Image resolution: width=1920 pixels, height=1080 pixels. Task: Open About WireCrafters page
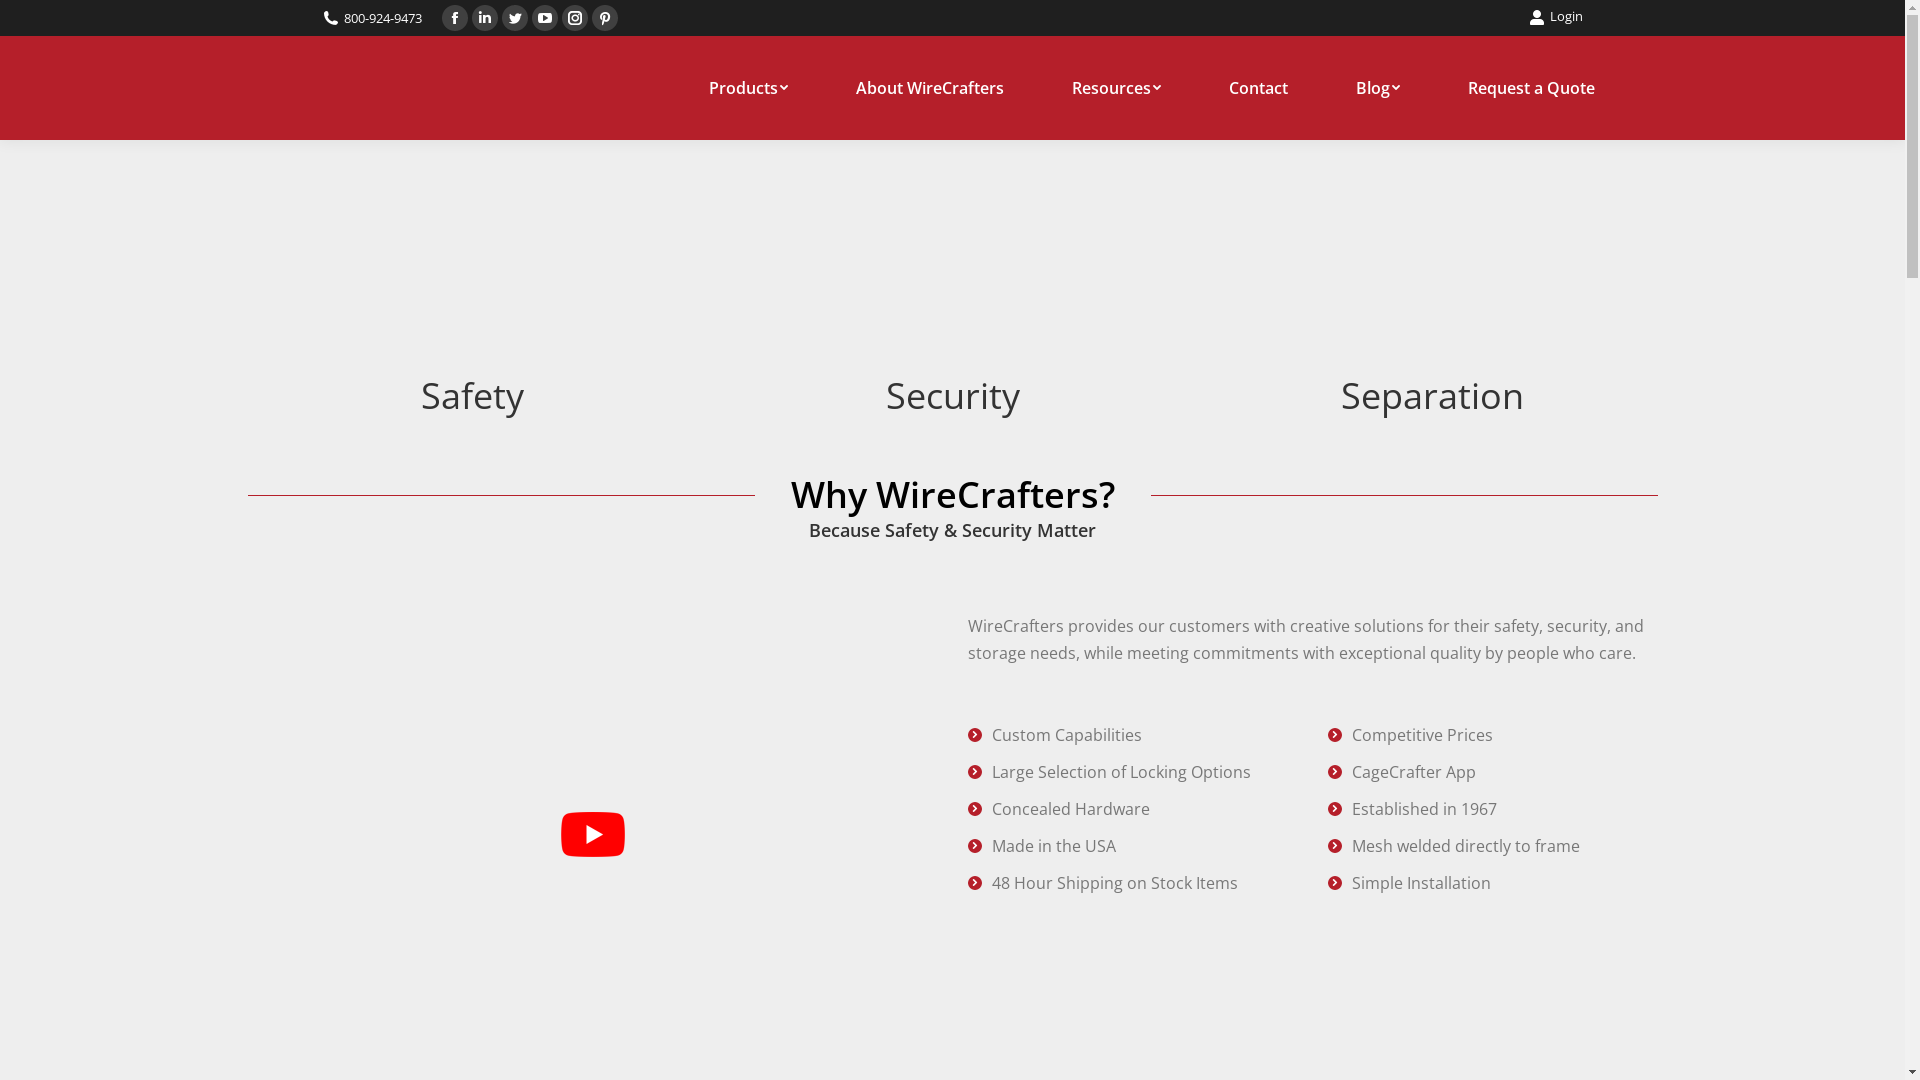(x=930, y=88)
